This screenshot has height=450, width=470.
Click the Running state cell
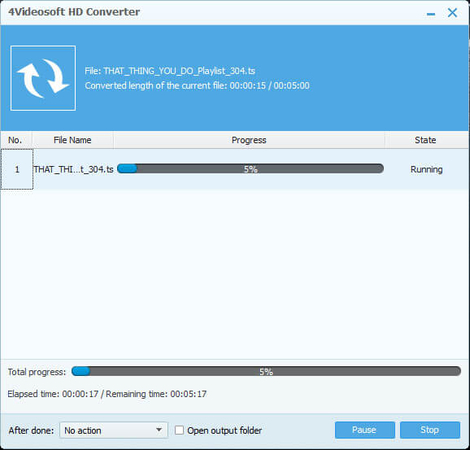426,169
